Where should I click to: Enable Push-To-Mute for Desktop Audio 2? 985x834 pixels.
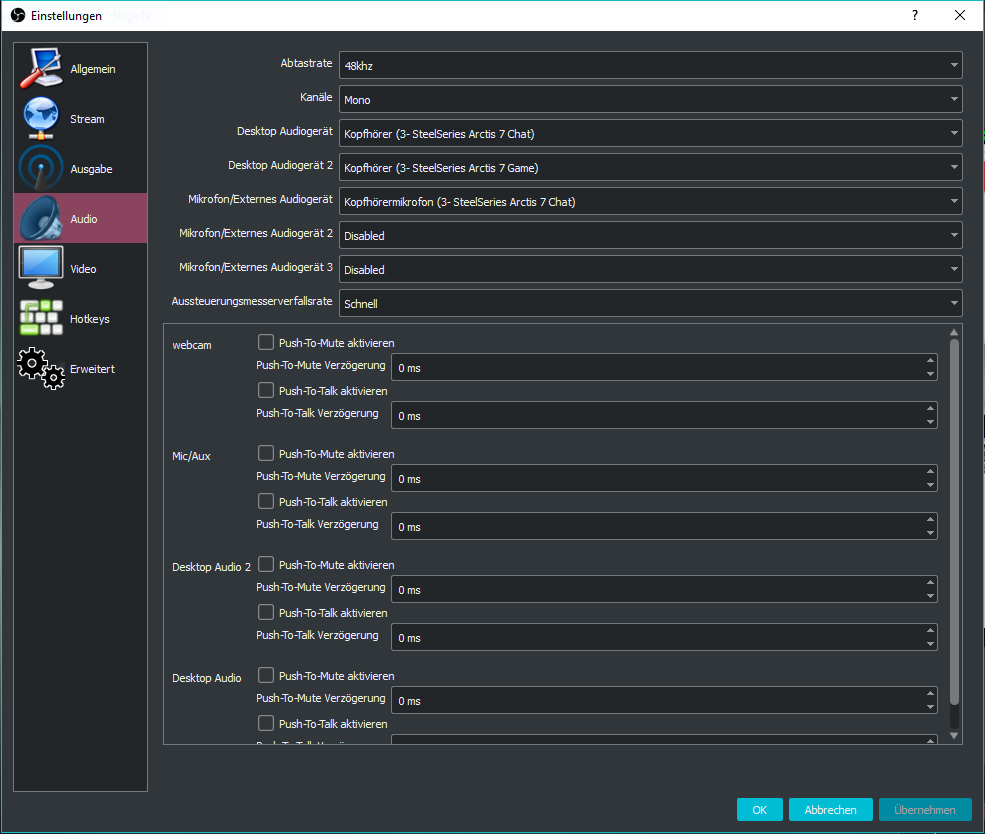(266, 564)
